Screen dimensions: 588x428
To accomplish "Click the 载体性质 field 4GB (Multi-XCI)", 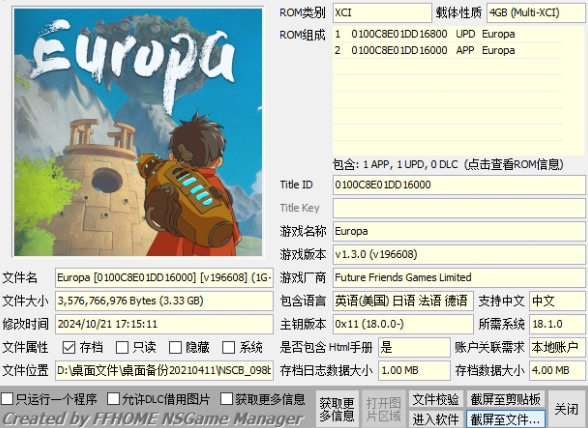I will (536, 13).
